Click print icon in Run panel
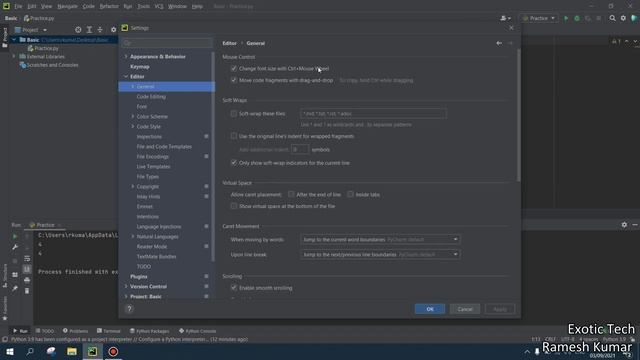The height and width of the screenshot is (360, 640). tap(27, 280)
